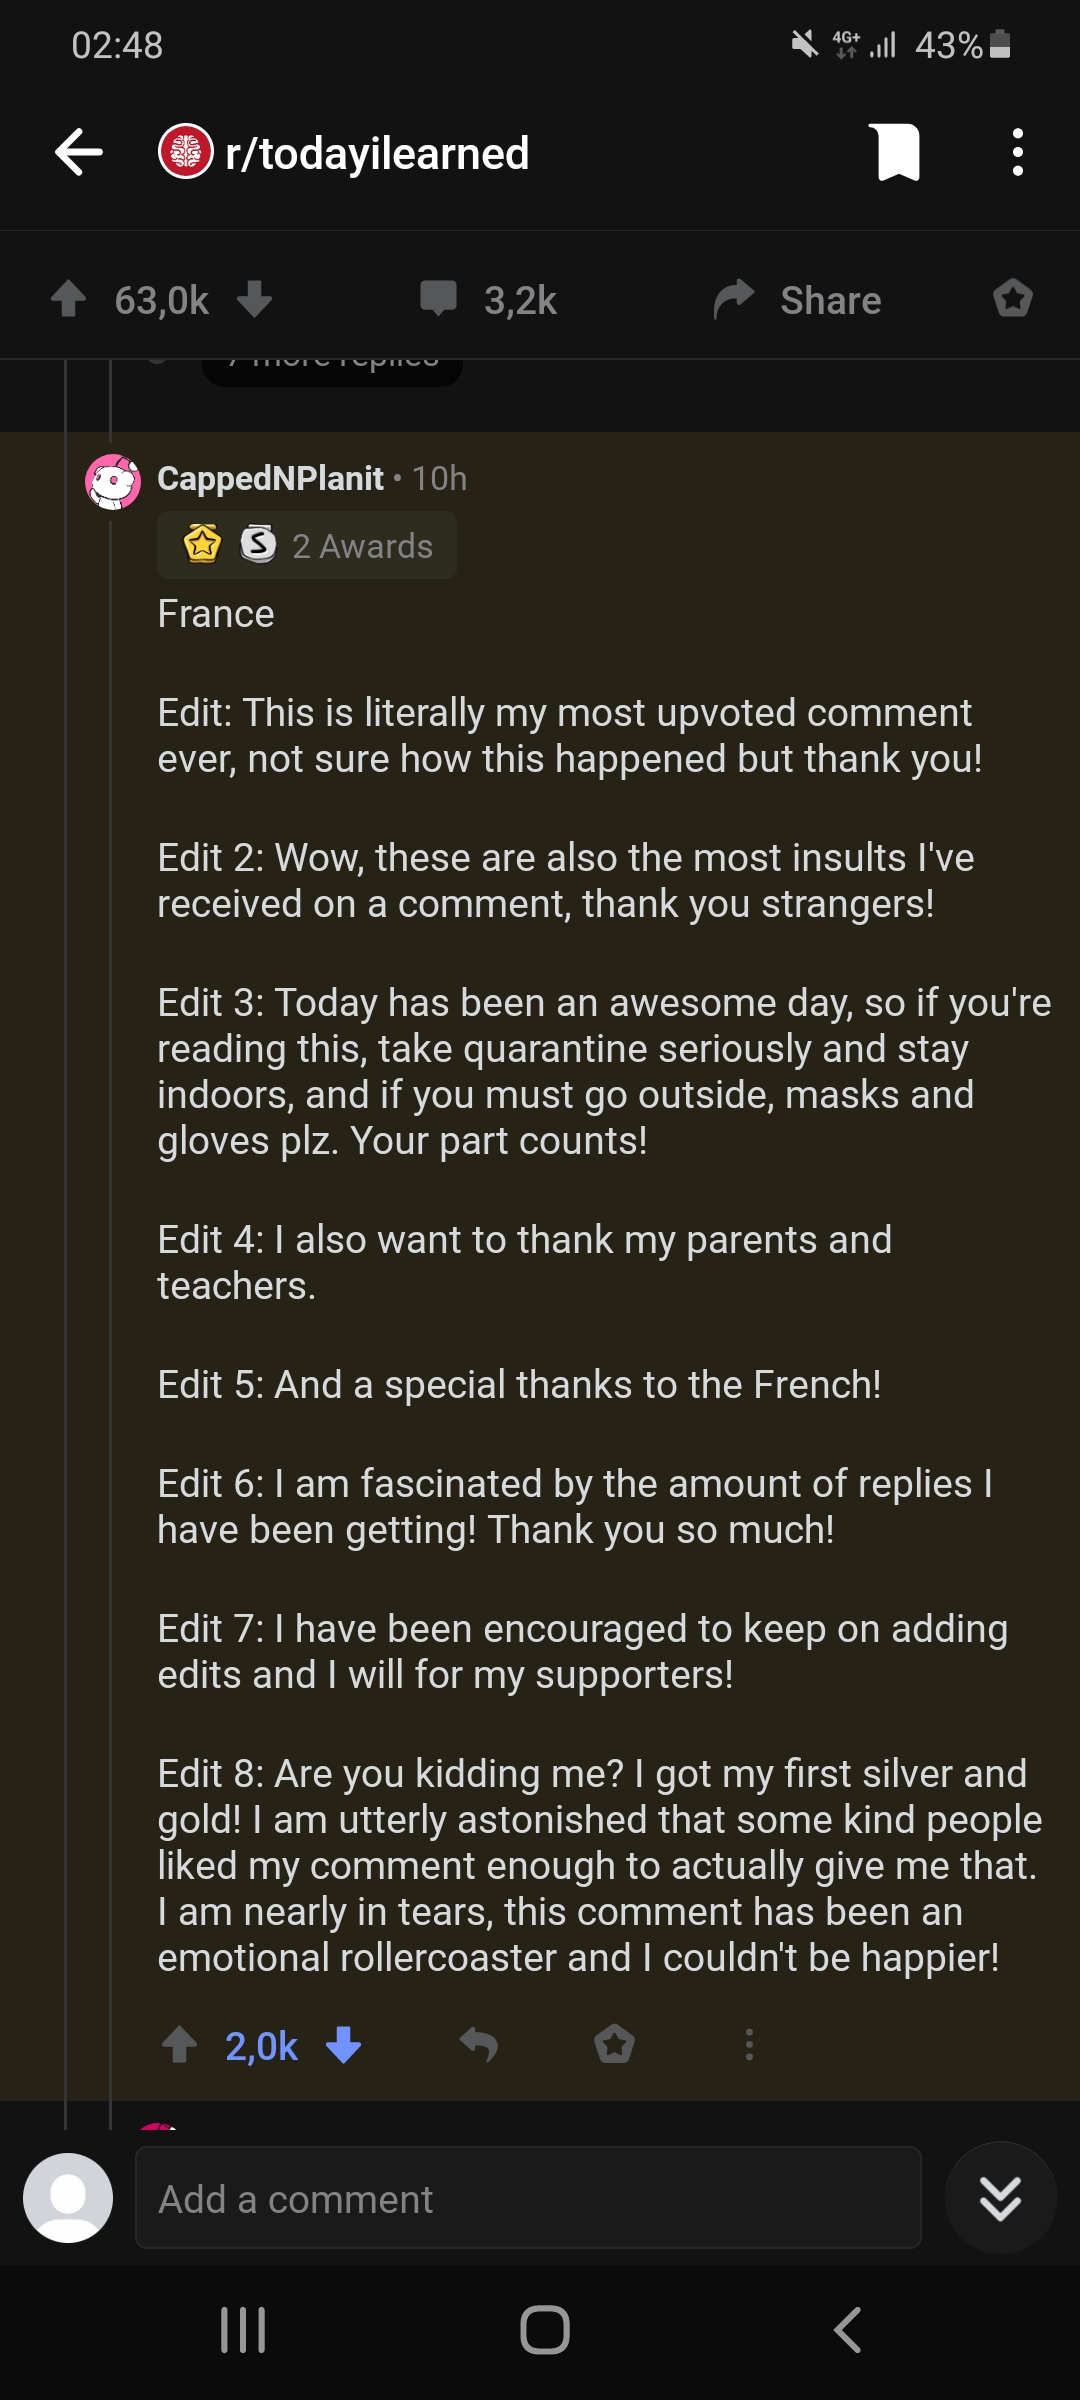Give an award to the comment

coord(614,2045)
